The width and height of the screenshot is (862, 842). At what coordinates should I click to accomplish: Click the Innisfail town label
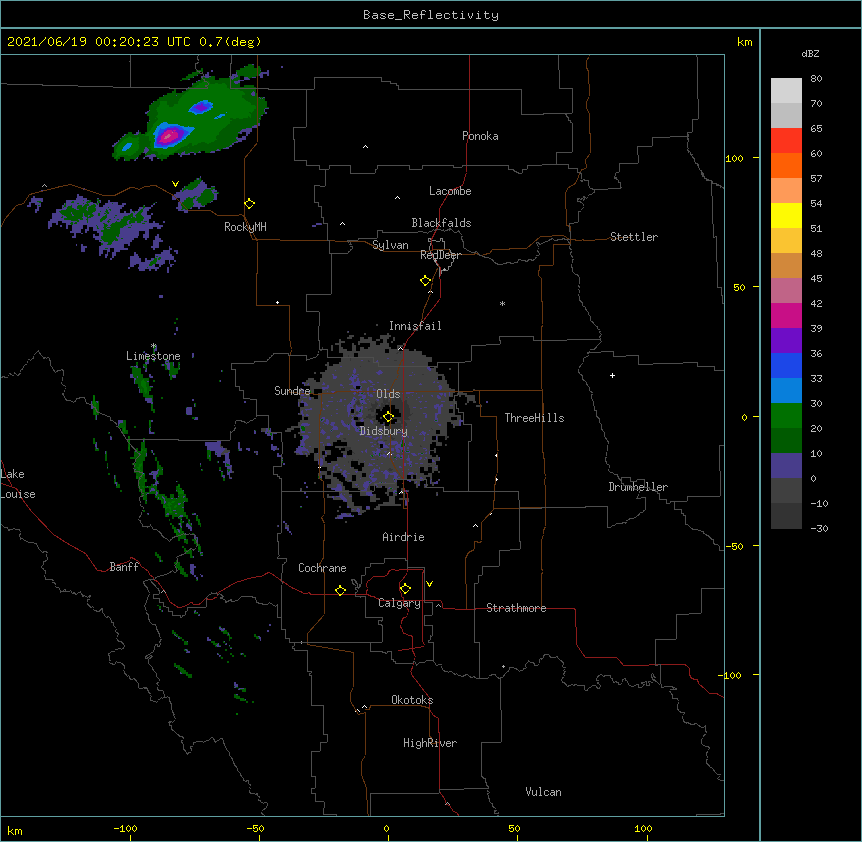[415, 326]
